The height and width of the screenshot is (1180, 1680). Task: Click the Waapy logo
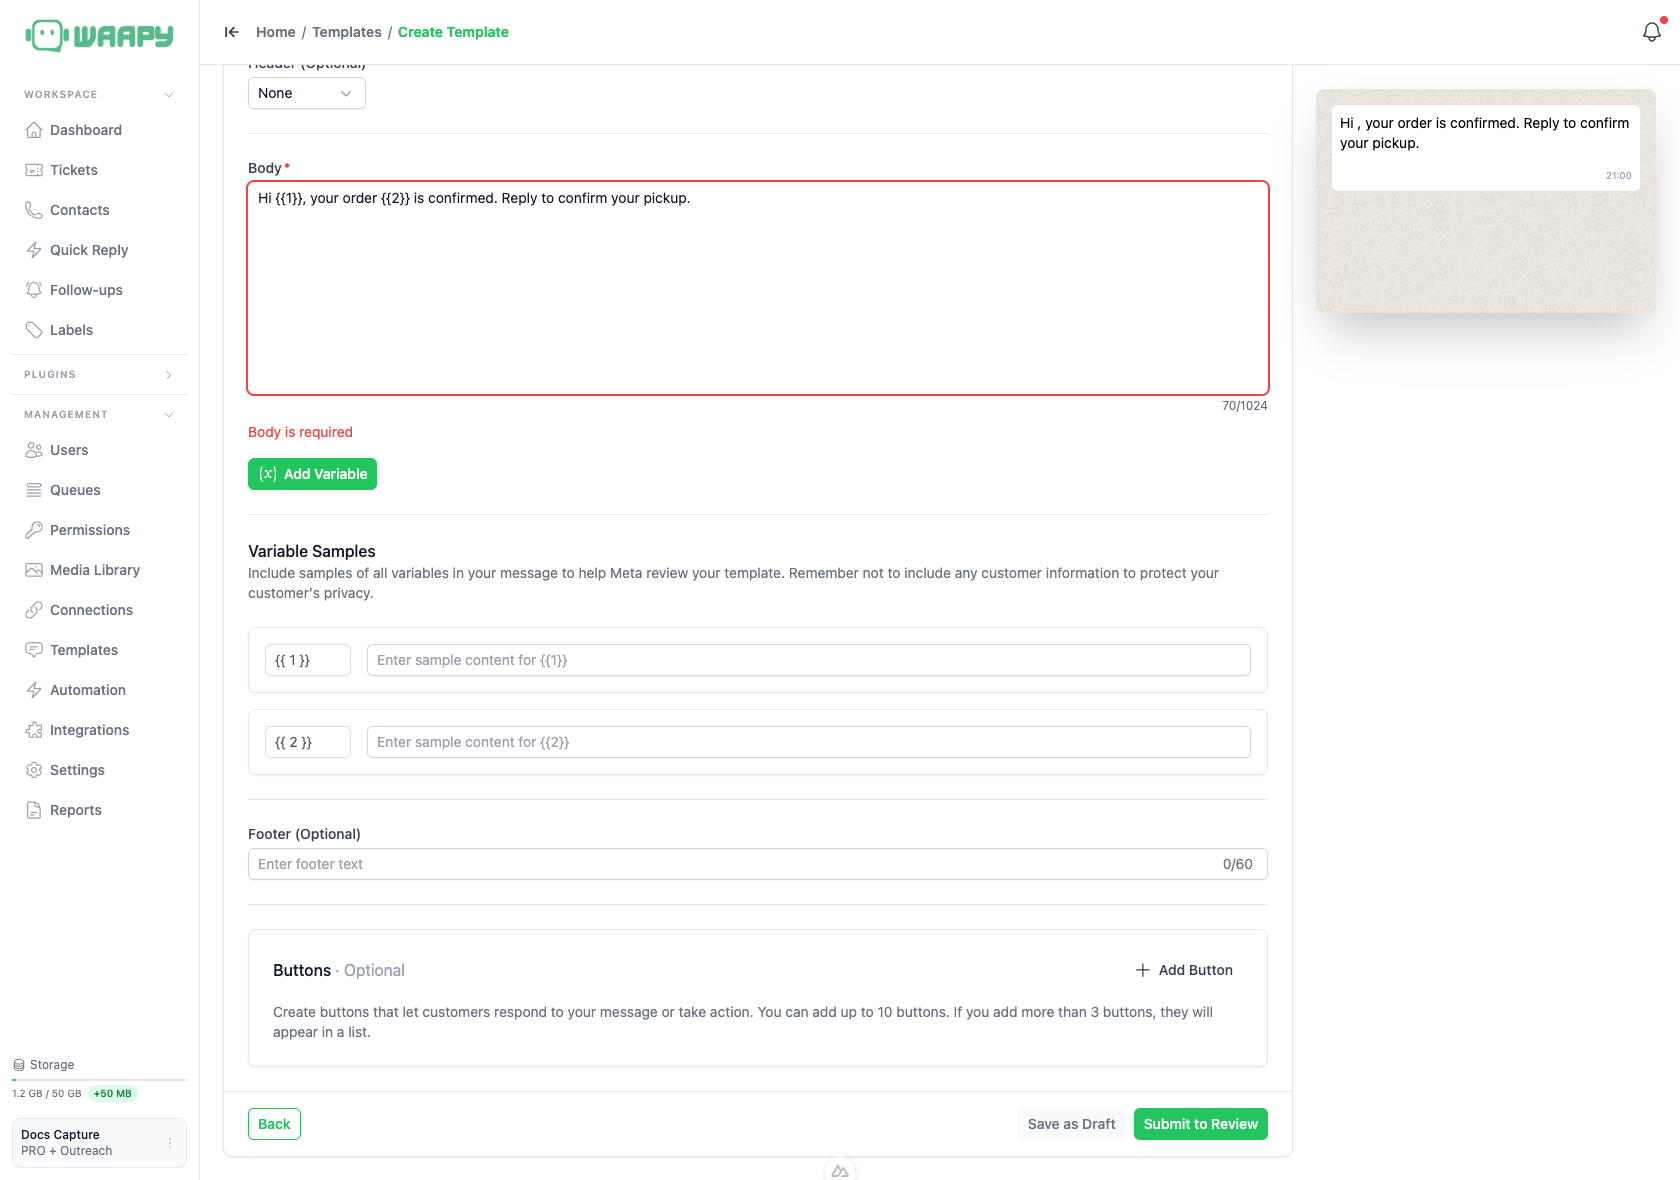coord(99,36)
